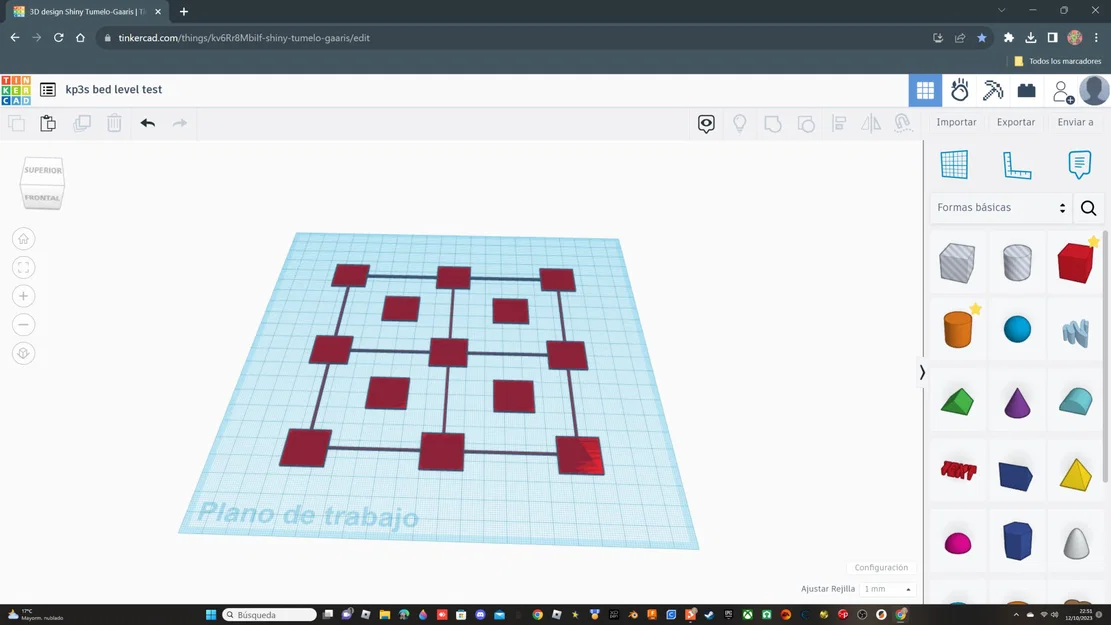Select the Home view icon

click(23, 239)
